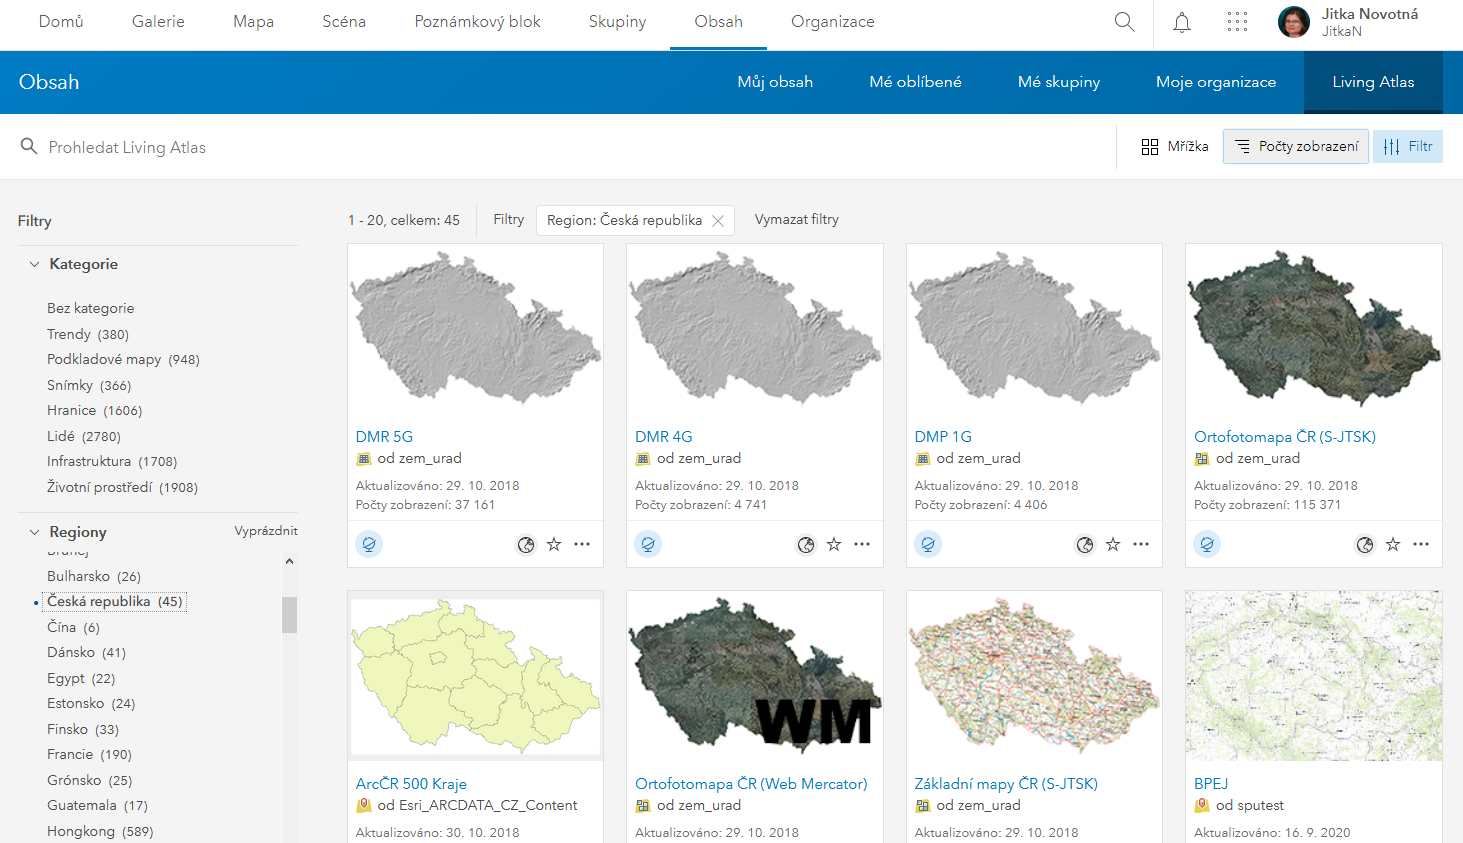Open the search magnifier in top navigation

coord(1124,22)
